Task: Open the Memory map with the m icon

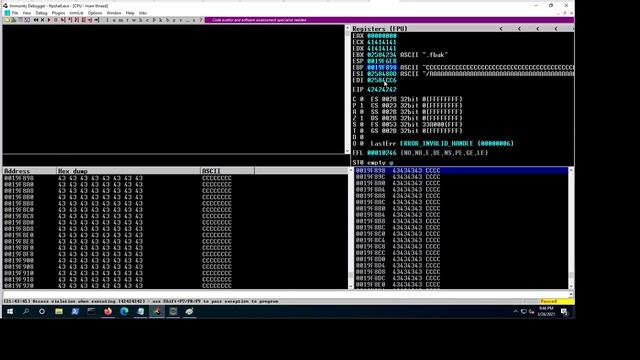Action: click(x=121, y=20)
